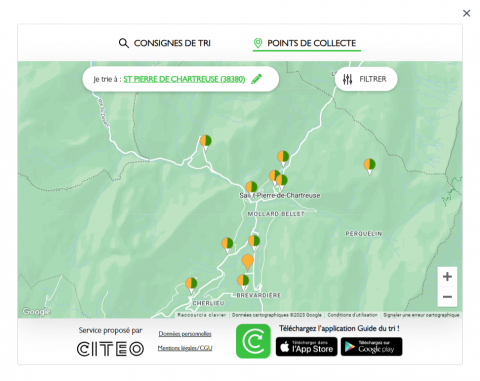Open the Mentions légales/CGU link

pos(185,348)
